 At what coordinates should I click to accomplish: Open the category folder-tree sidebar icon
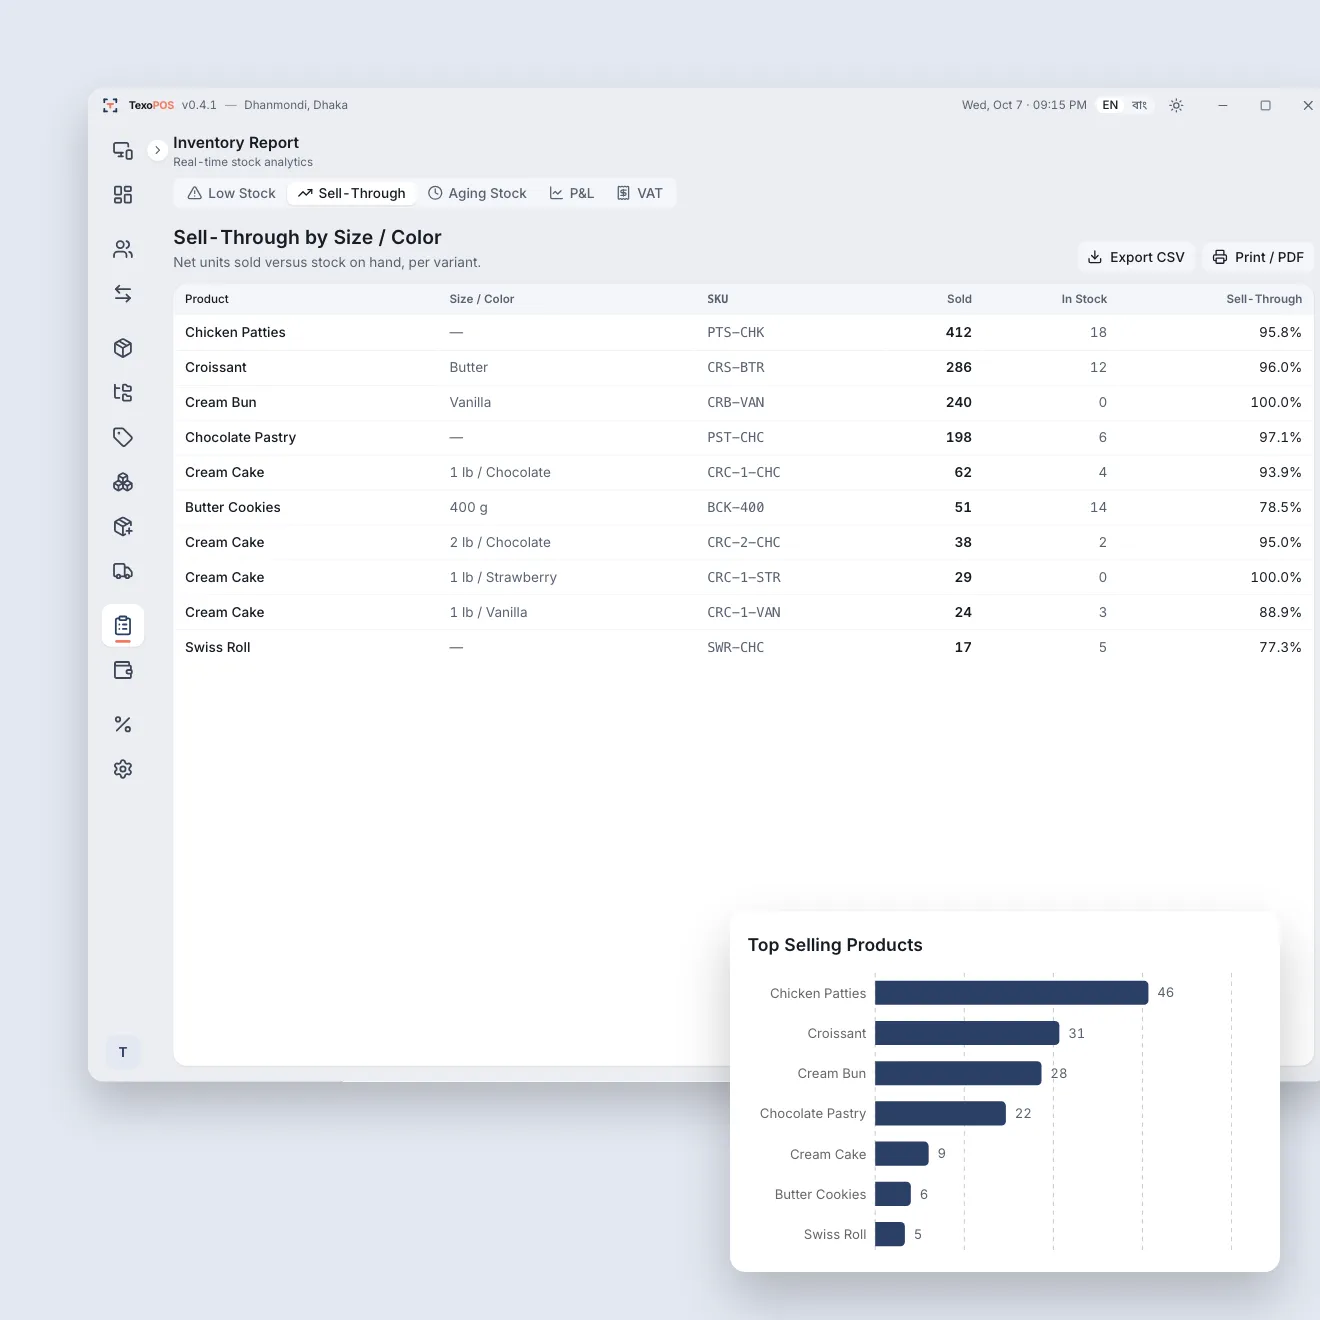[123, 392]
